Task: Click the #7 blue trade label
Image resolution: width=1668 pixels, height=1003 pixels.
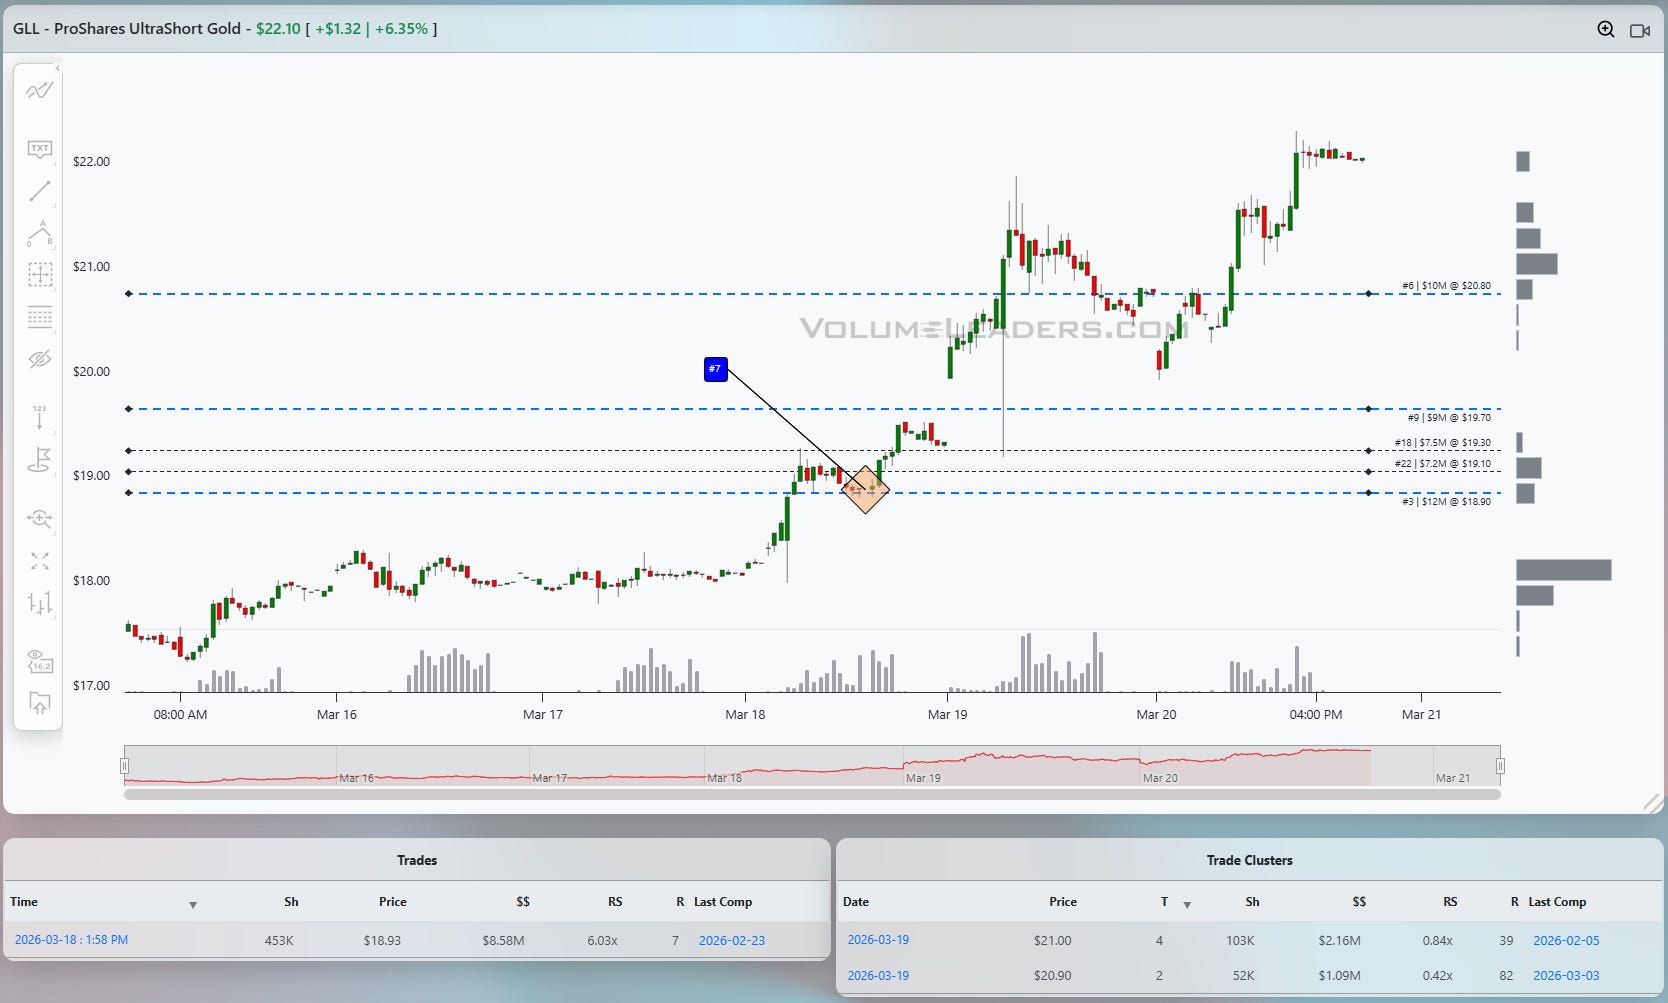Action: (x=715, y=369)
